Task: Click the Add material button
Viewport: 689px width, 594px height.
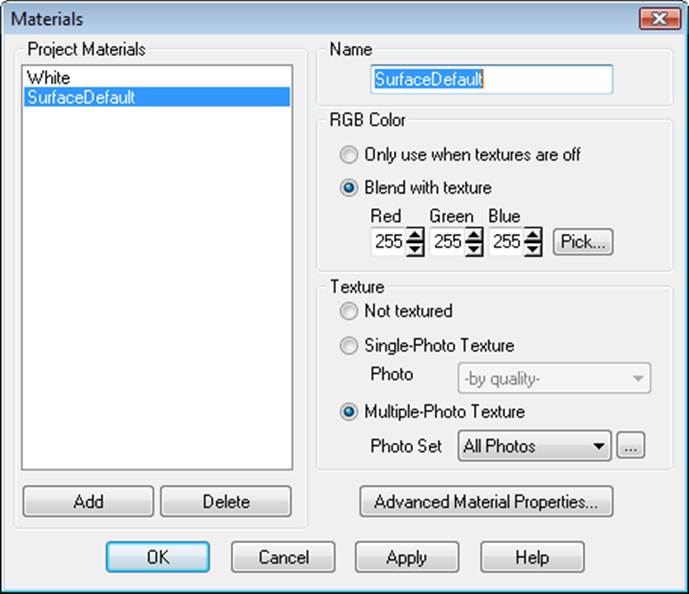Action: coord(88,501)
